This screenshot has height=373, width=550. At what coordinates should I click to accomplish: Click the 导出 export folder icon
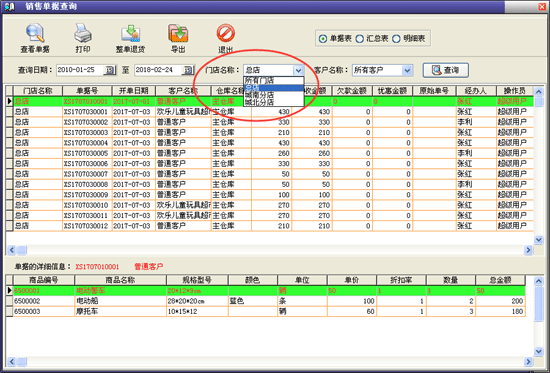[178, 33]
